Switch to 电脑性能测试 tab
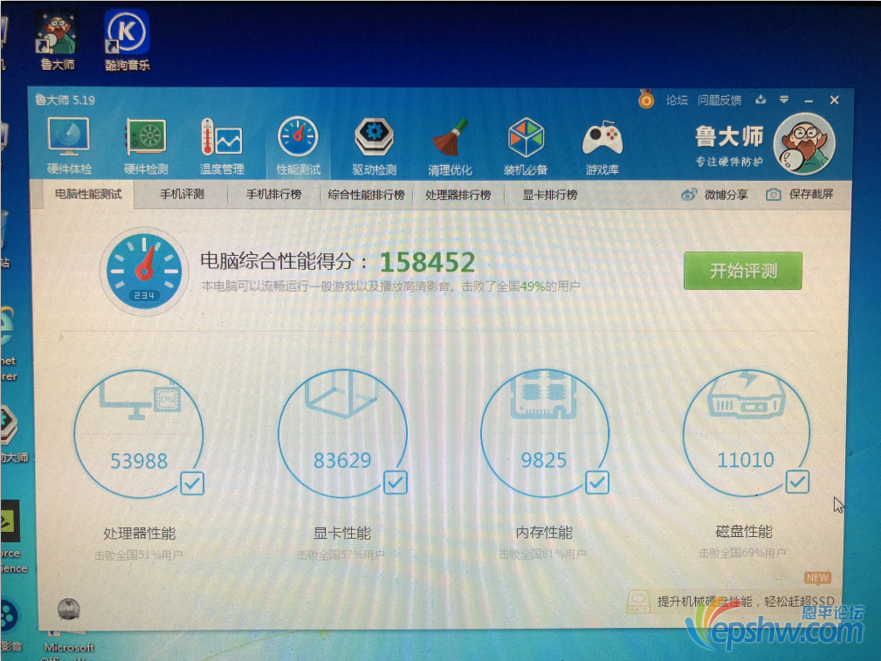Screen dimensions: 881x661 click(x=88, y=194)
